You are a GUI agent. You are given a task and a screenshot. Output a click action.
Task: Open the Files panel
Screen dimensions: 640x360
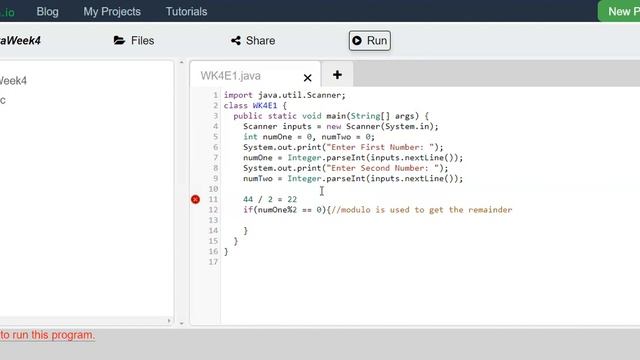pos(134,41)
